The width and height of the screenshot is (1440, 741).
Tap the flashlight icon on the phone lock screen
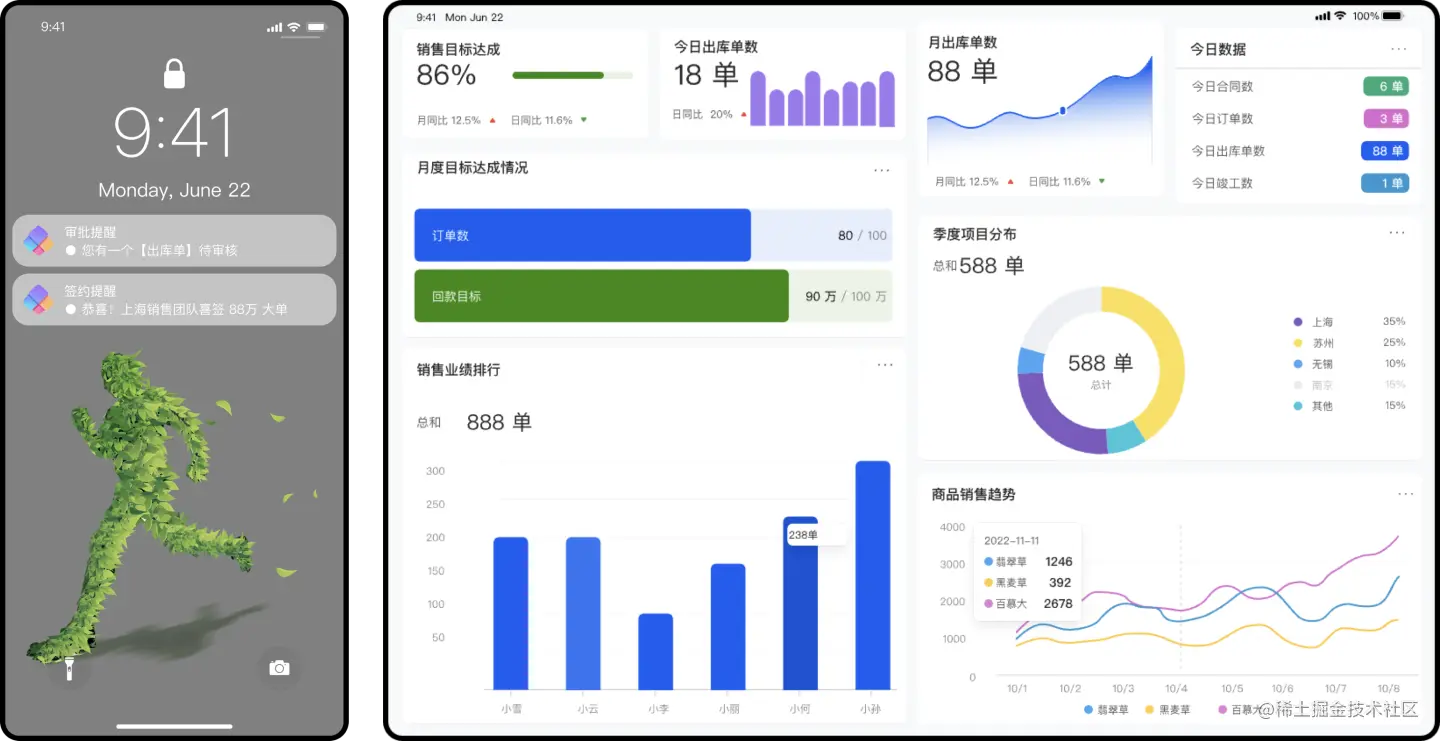(x=69, y=668)
